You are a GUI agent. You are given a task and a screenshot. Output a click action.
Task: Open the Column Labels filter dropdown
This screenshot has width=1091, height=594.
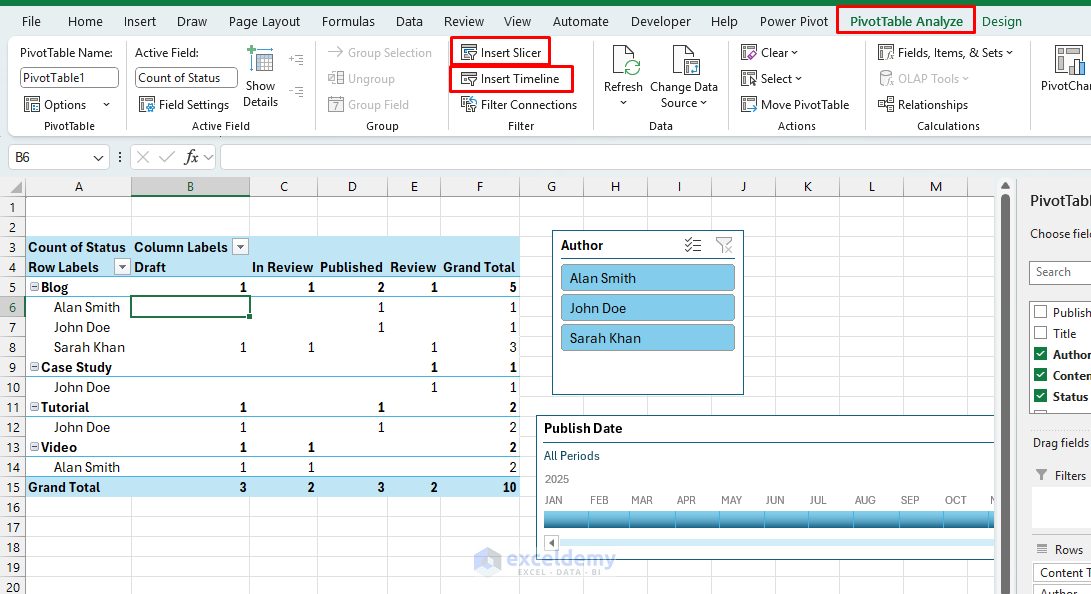click(240, 247)
